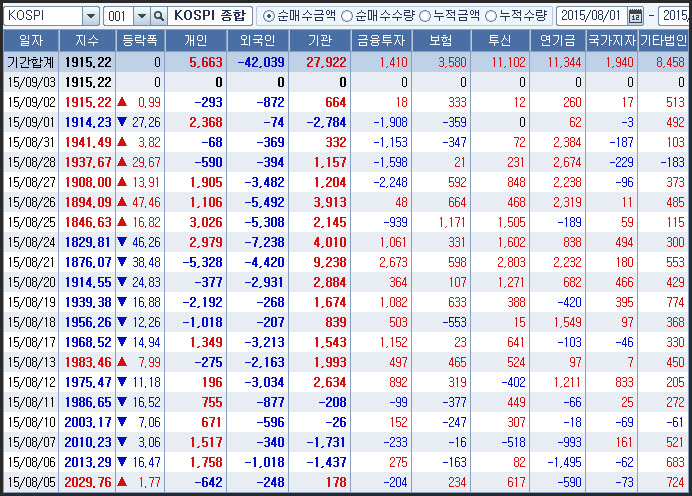Viewport: 692px width, 496px height.
Task: Select the 누적수량 radio button
Action: pos(491,16)
